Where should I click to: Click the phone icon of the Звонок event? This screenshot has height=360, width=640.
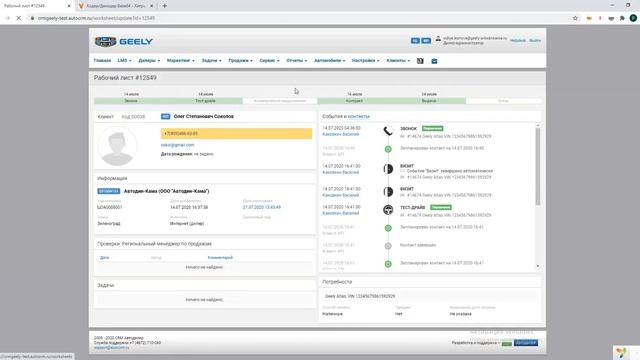click(388, 131)
